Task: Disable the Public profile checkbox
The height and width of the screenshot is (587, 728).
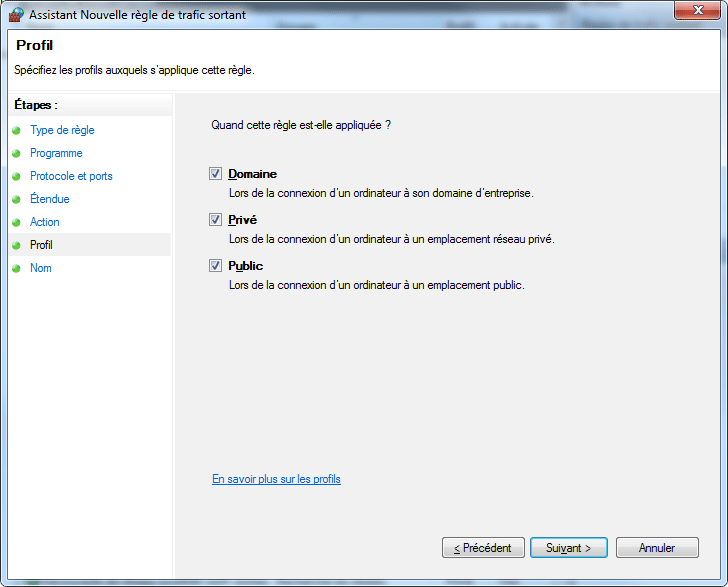Action: coord(215,266)
